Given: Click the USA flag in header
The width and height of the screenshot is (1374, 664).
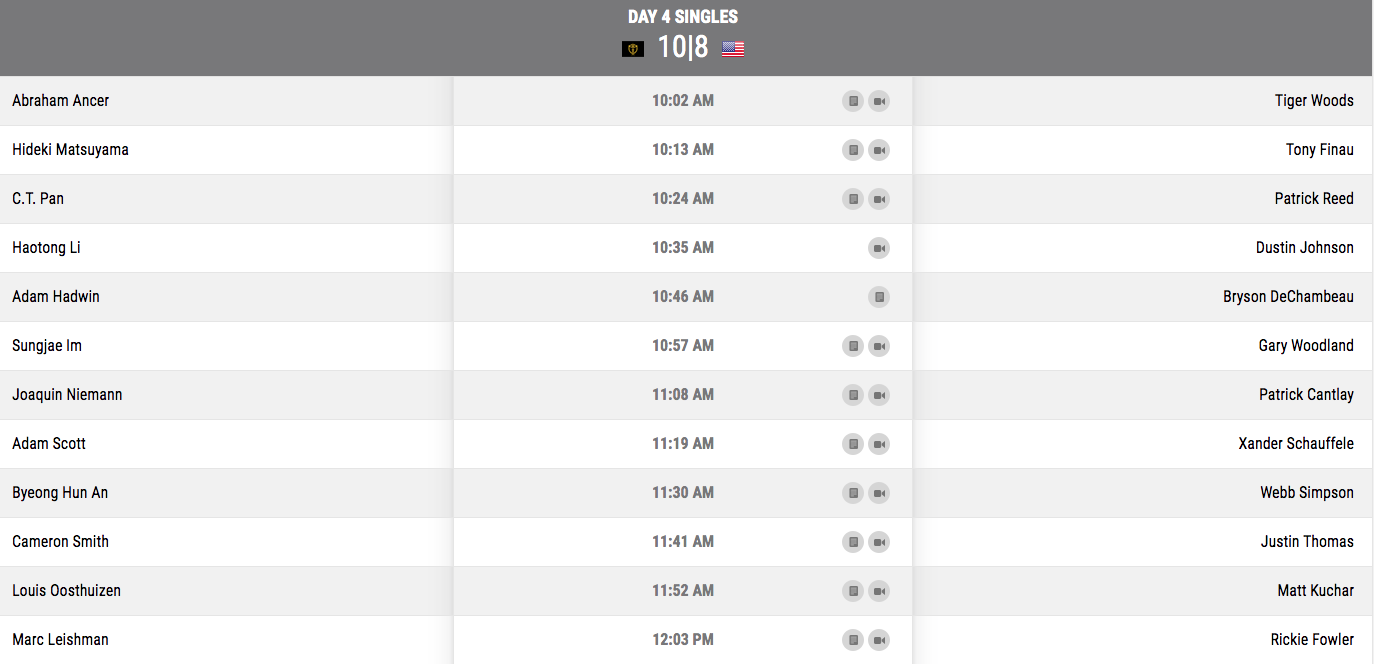Looking at the screenshot, I should tap(733, 48).
